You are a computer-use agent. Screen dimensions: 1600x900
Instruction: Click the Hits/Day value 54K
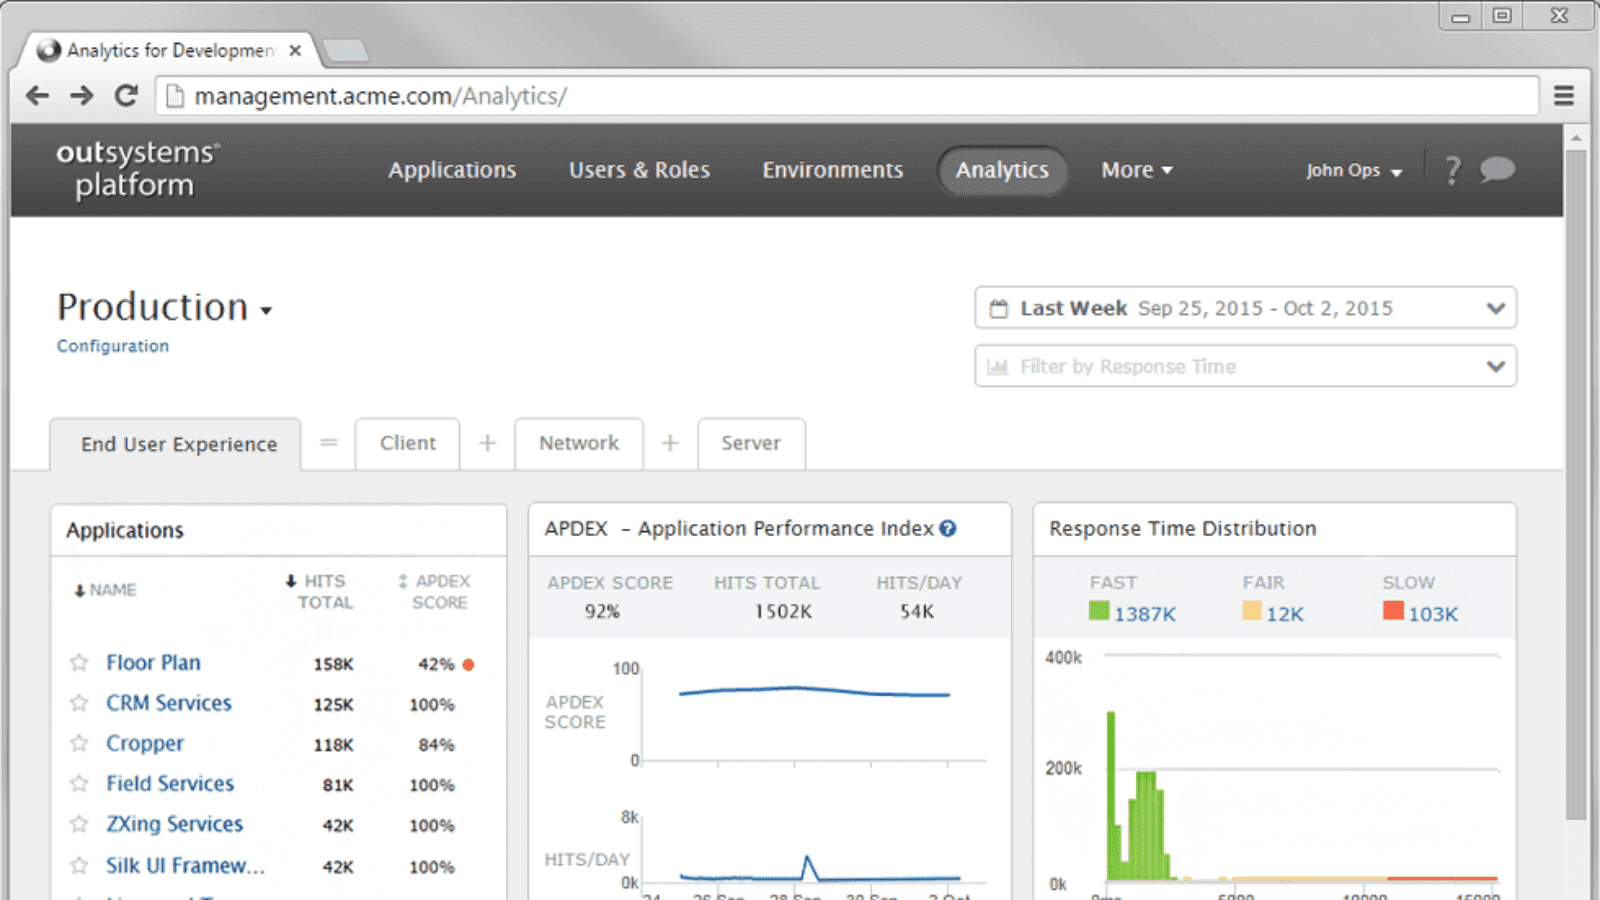click(916, 611)
